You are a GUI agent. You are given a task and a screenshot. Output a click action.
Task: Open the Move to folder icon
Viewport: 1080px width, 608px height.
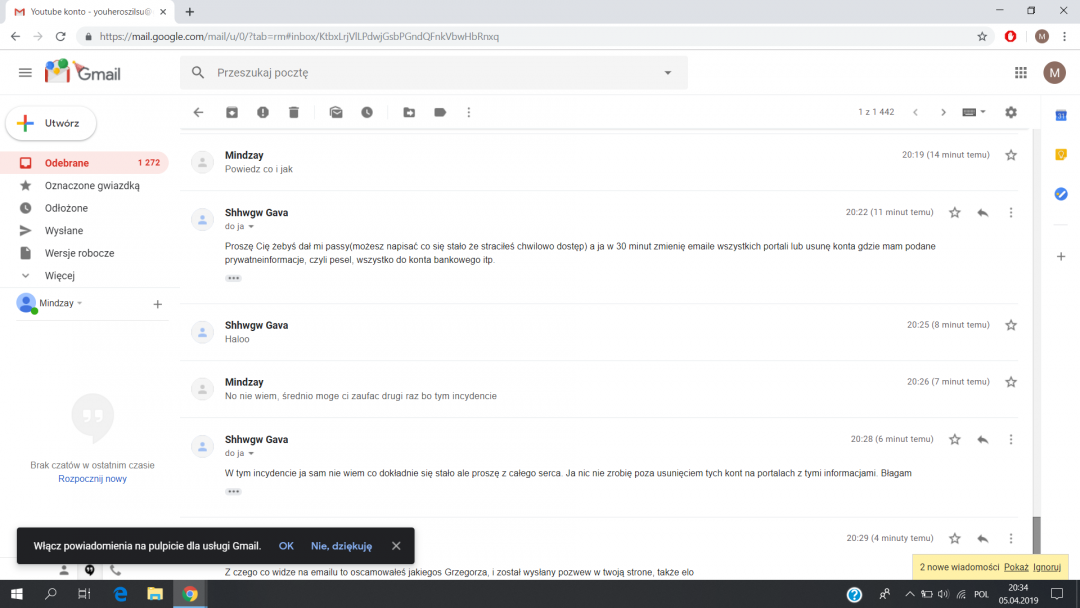click(409, 113)
